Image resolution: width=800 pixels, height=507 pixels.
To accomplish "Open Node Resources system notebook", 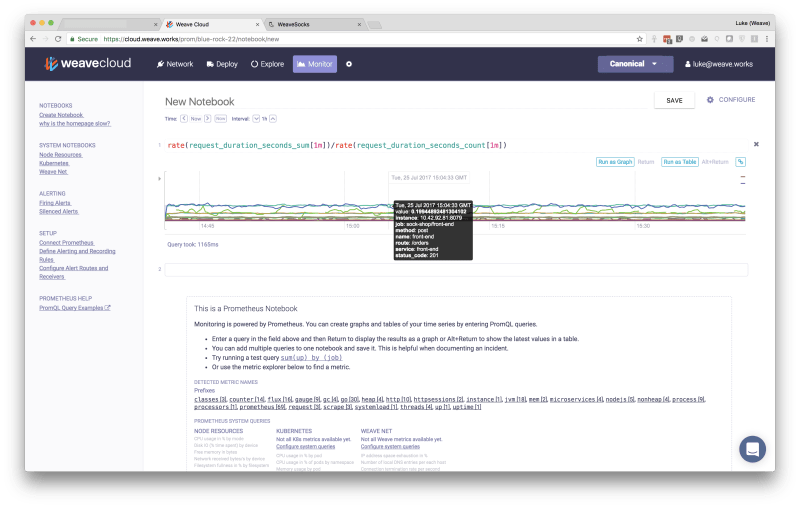I will coord(61,155).
